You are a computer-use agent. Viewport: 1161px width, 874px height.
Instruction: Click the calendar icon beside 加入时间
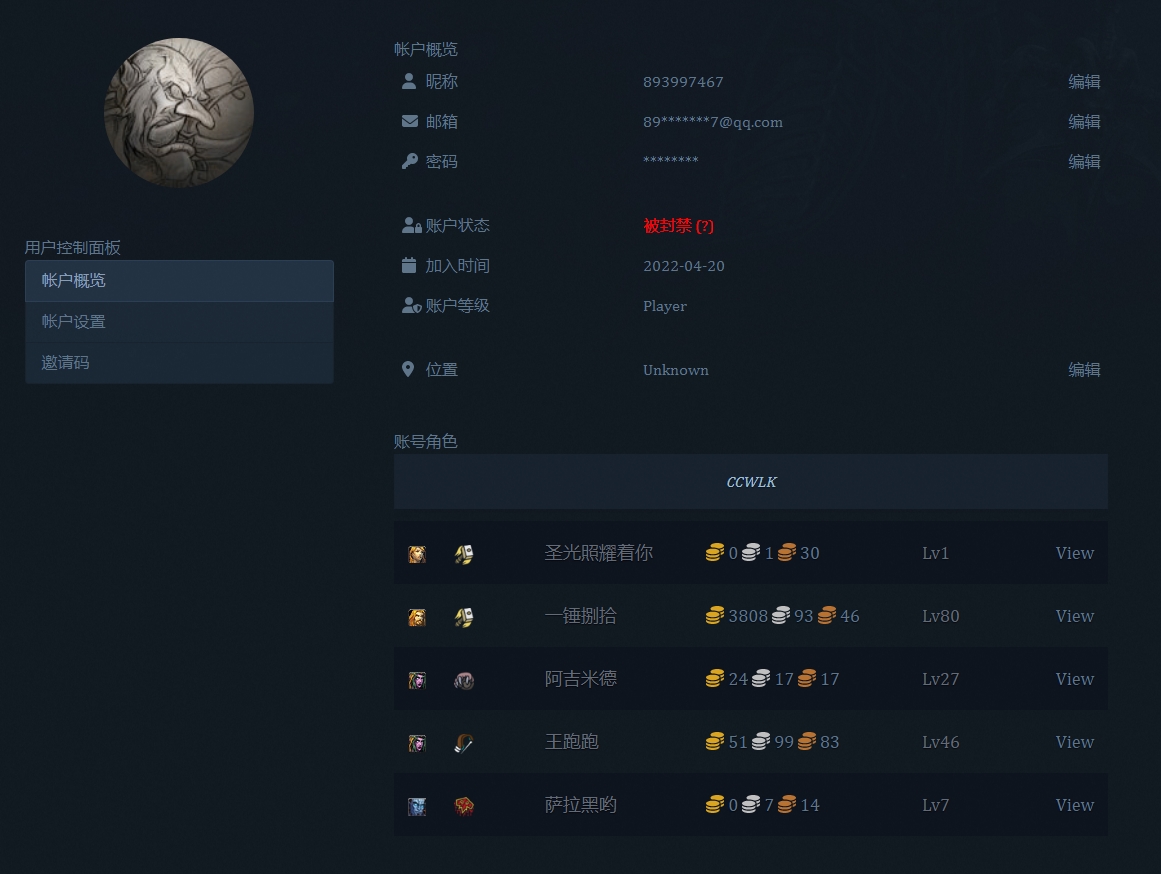tap(409, 264)
